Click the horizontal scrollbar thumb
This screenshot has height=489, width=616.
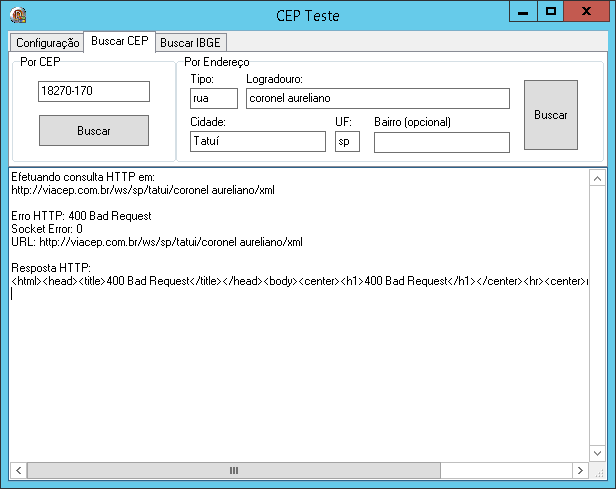click(x=234, y=470)
